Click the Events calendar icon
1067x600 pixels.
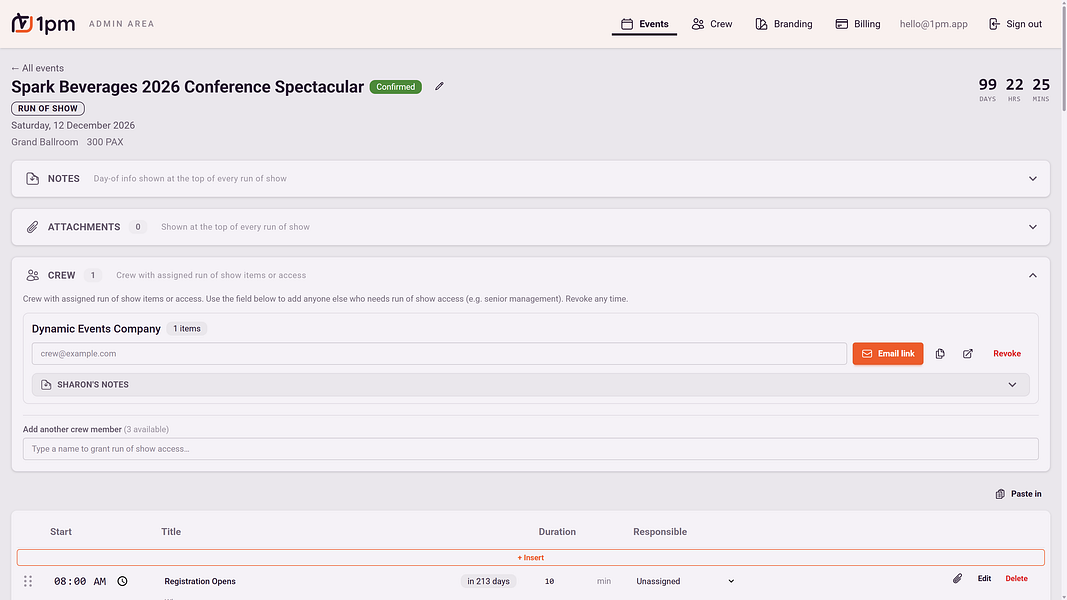pyautogui.click(x=627, y=24)
